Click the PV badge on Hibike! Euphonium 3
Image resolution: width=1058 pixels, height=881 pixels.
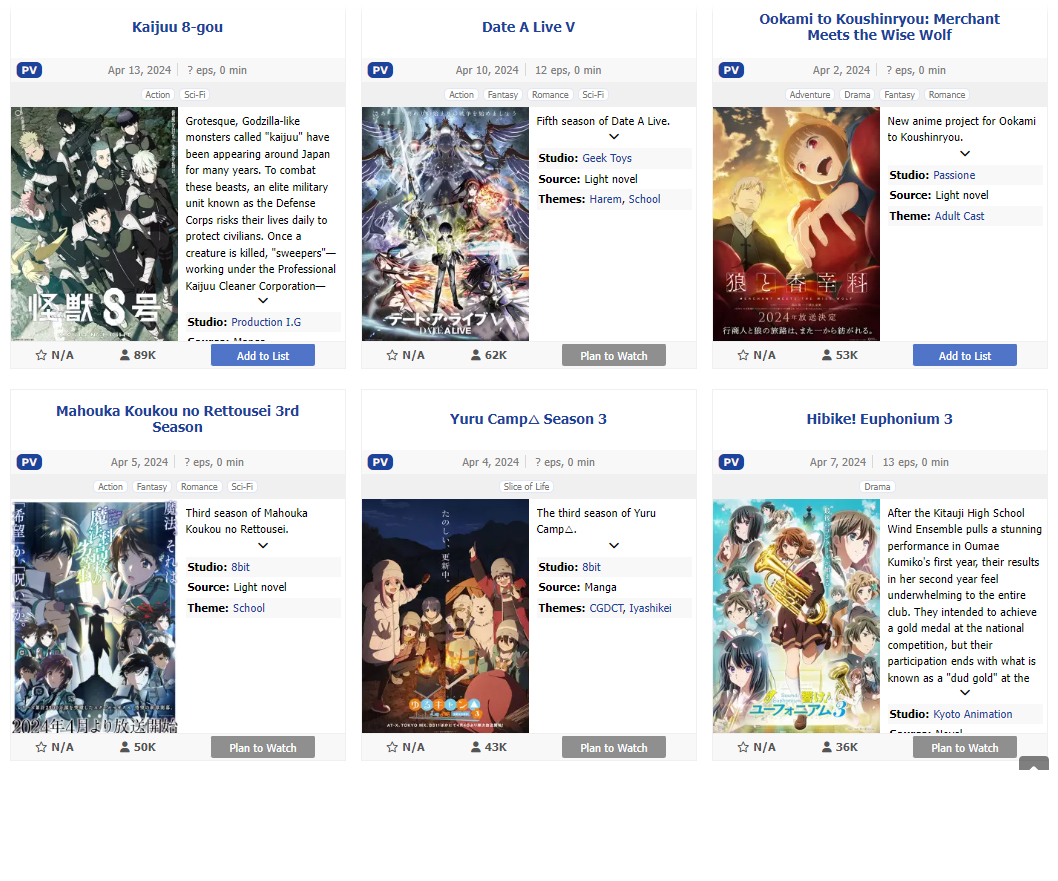click(731, 462)
